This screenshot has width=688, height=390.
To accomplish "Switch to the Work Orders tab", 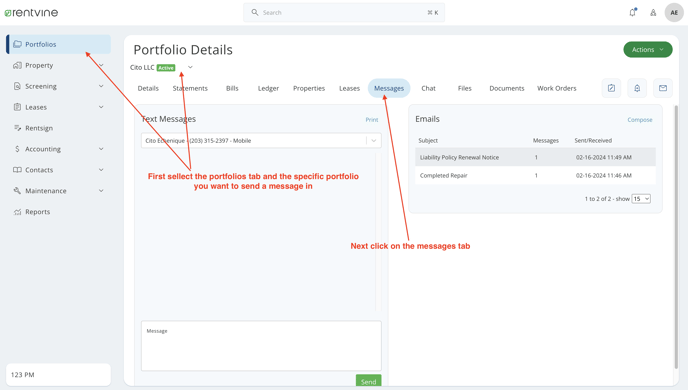I will 556,88.
